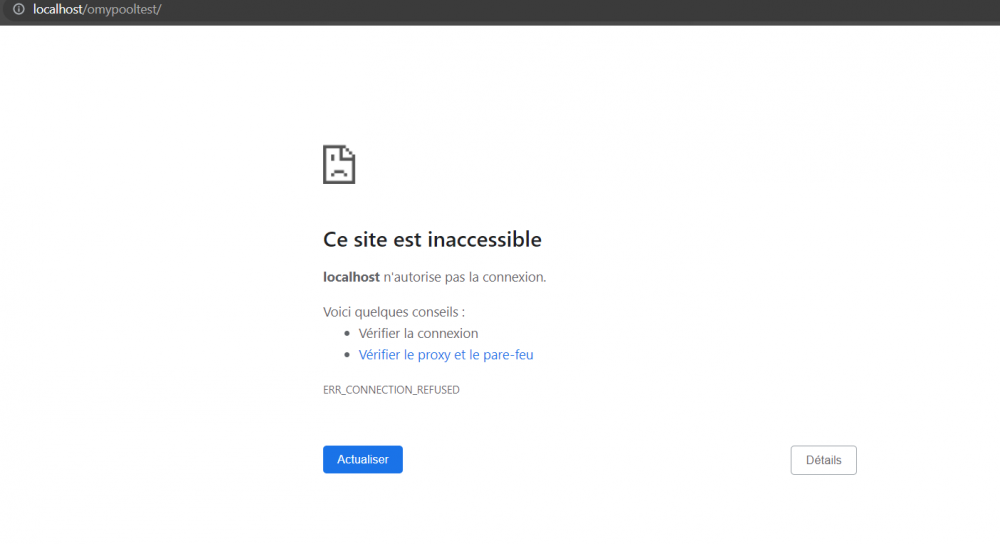Image resolution: width=1000 pixels, height=544 pixels.
Task: Click the localhost n'autorise pas la connexion message
Action: [434, 277]
